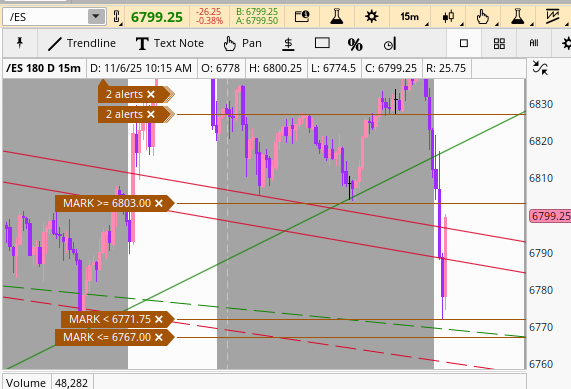Click the 'L: 6774.5' low value
Viewport: 571px width, 389px height.
coord(333,68)
